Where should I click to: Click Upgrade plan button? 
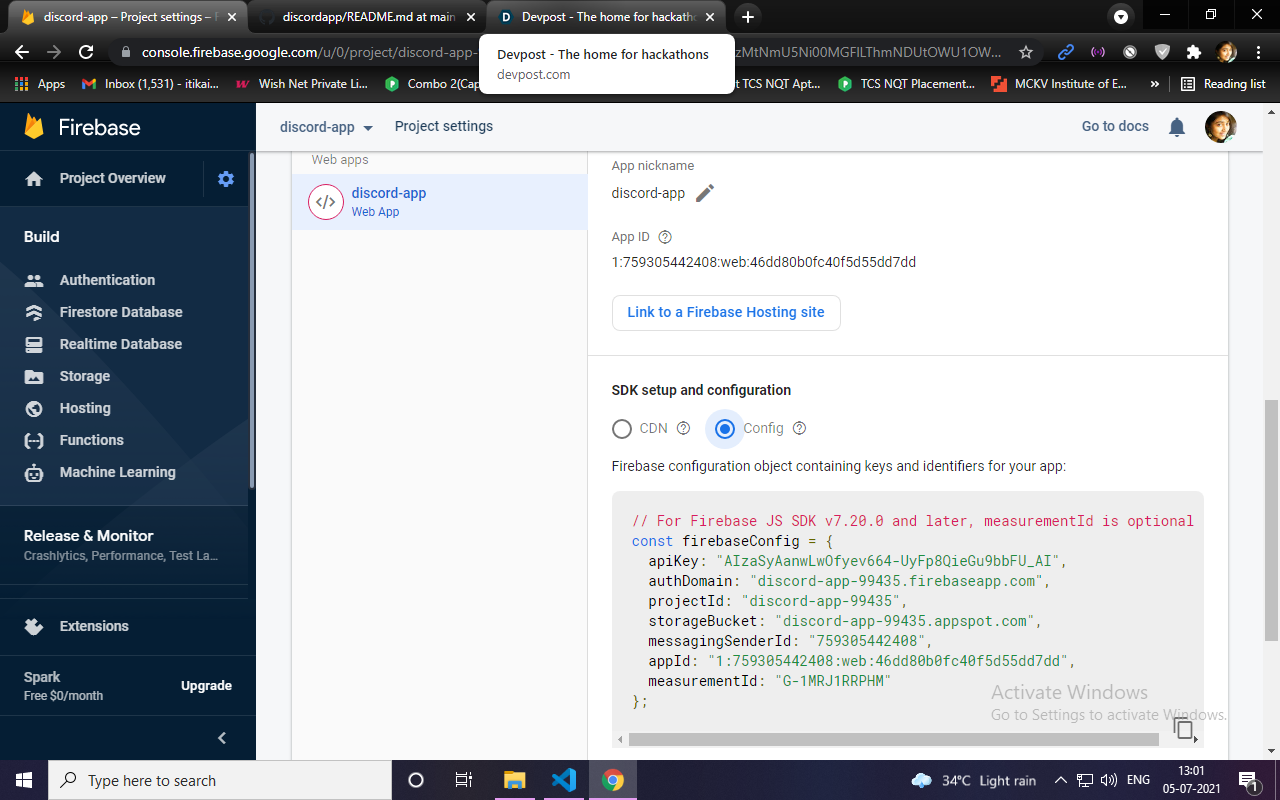[206, 686]
